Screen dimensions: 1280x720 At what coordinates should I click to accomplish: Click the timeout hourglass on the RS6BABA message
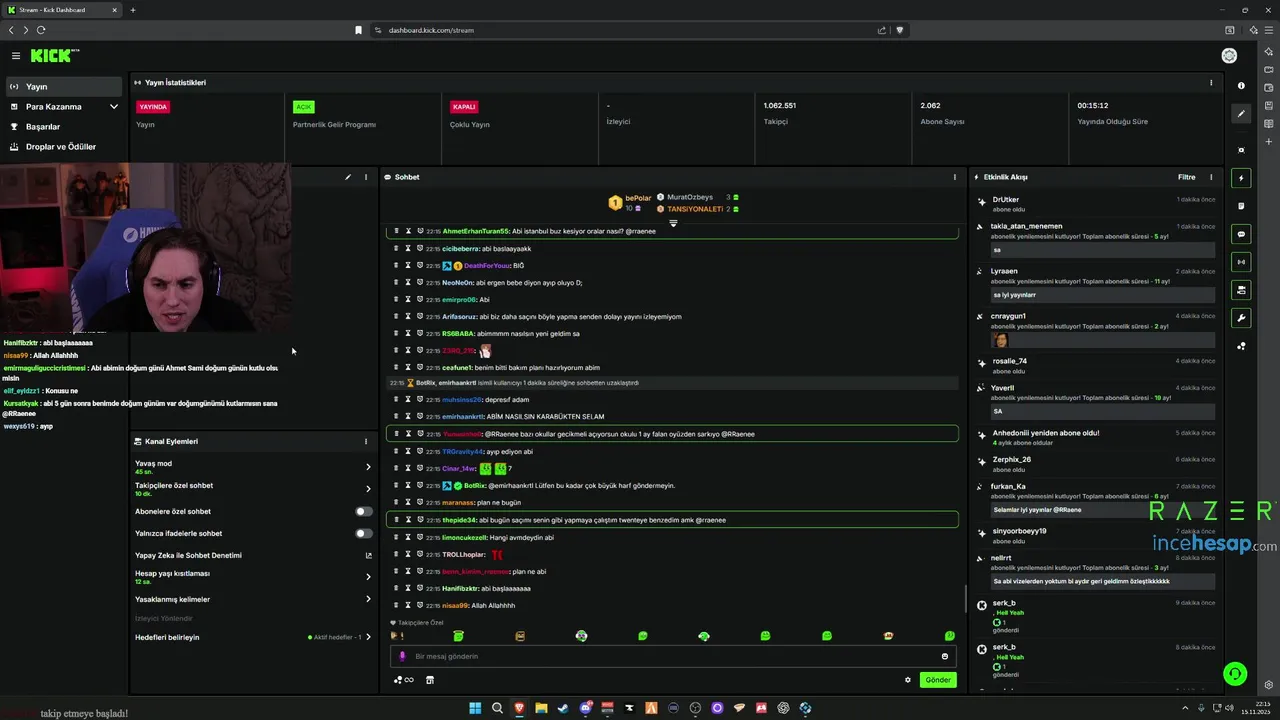(408, 333)
